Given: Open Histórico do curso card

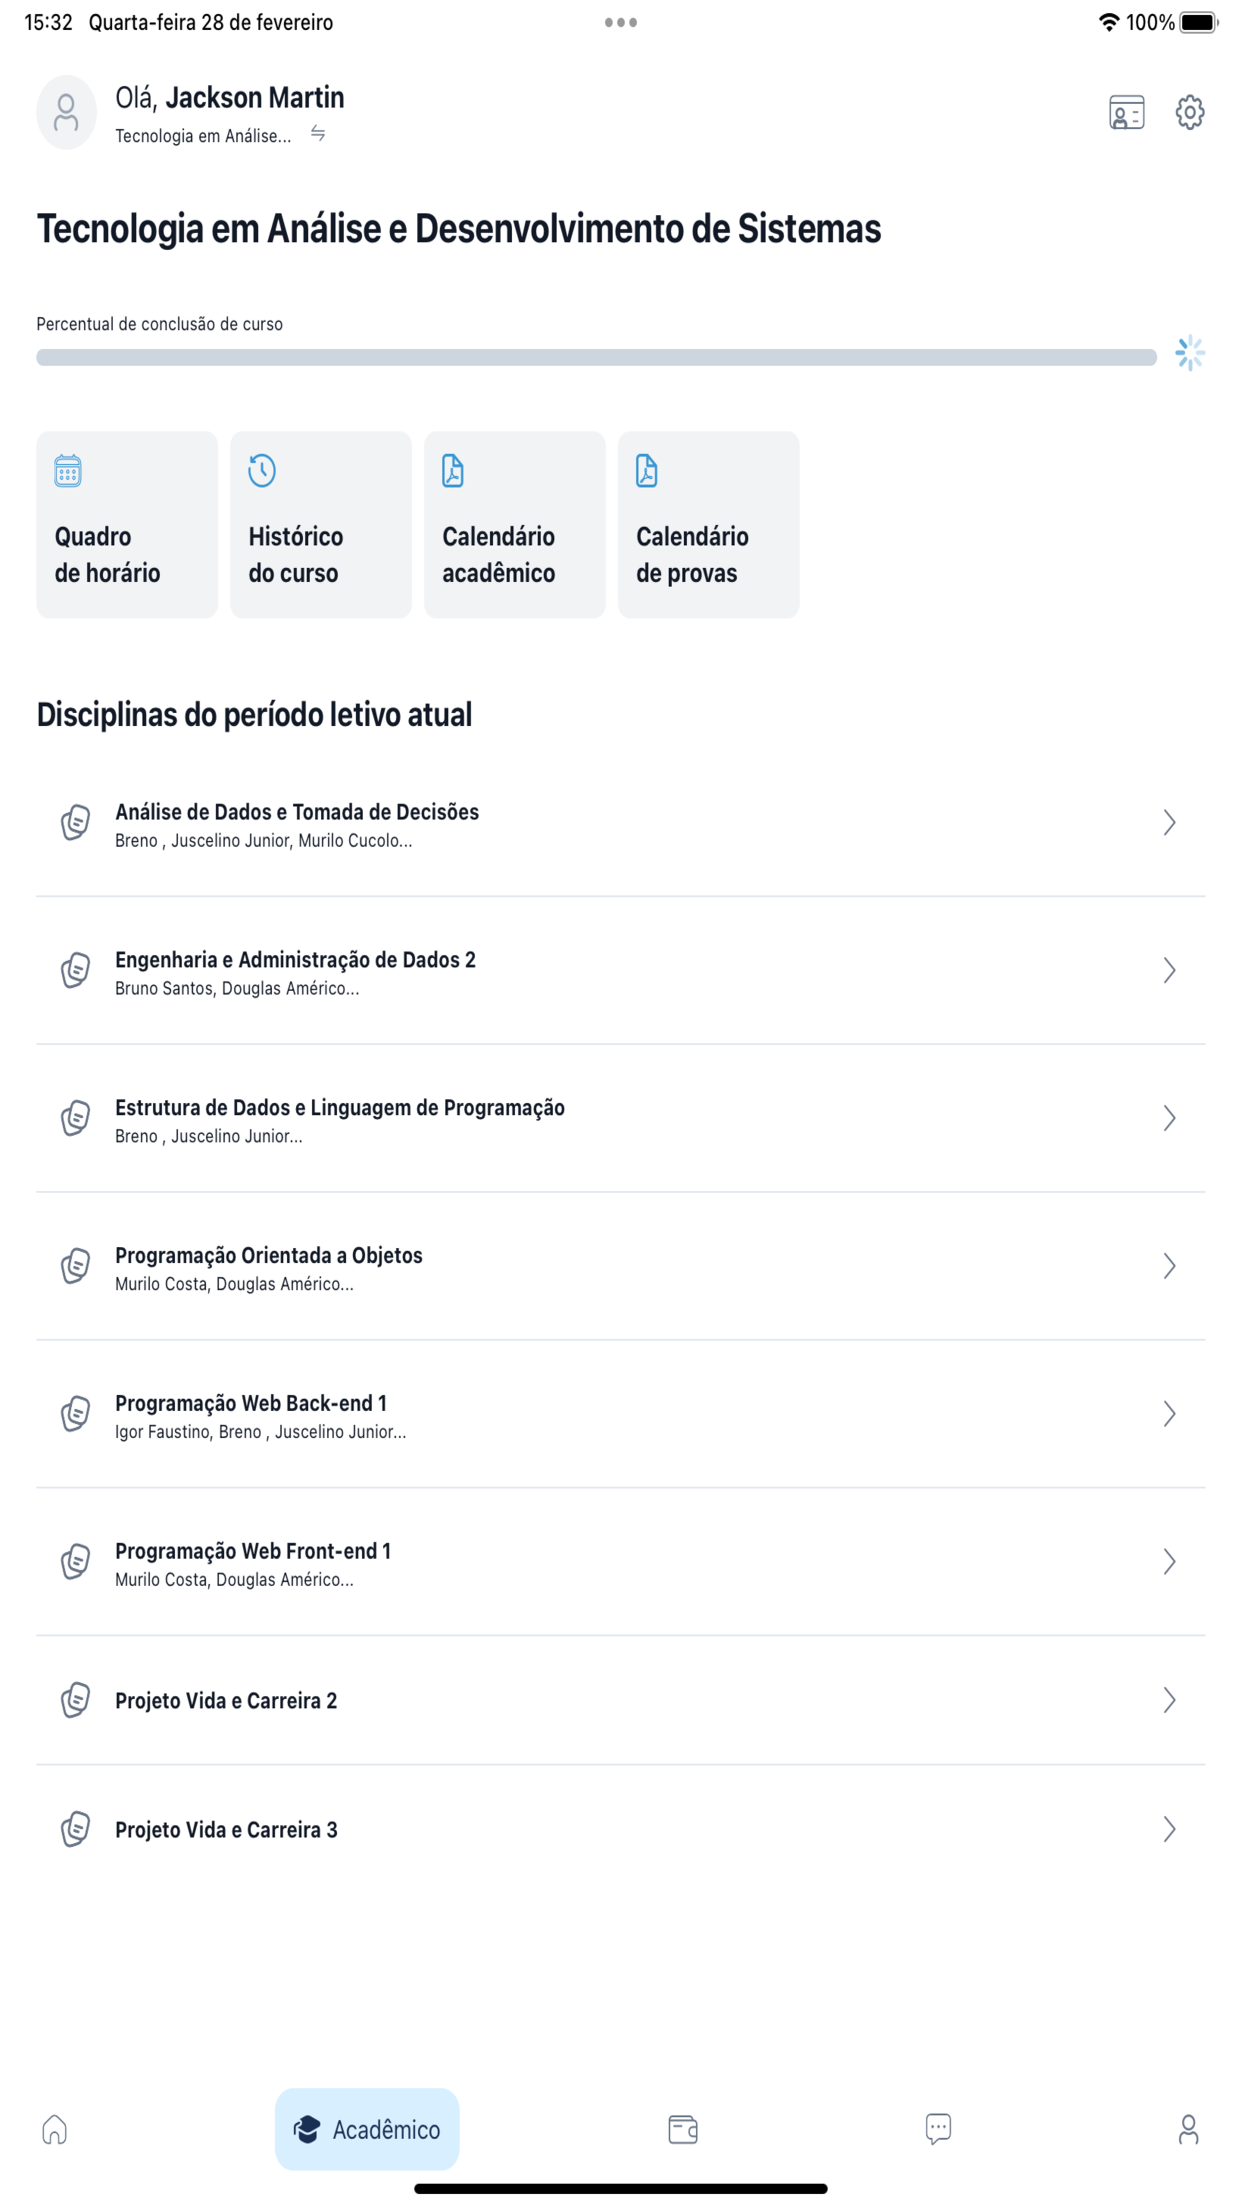Looking at the screenshot, I should click(x=321, y=525).
